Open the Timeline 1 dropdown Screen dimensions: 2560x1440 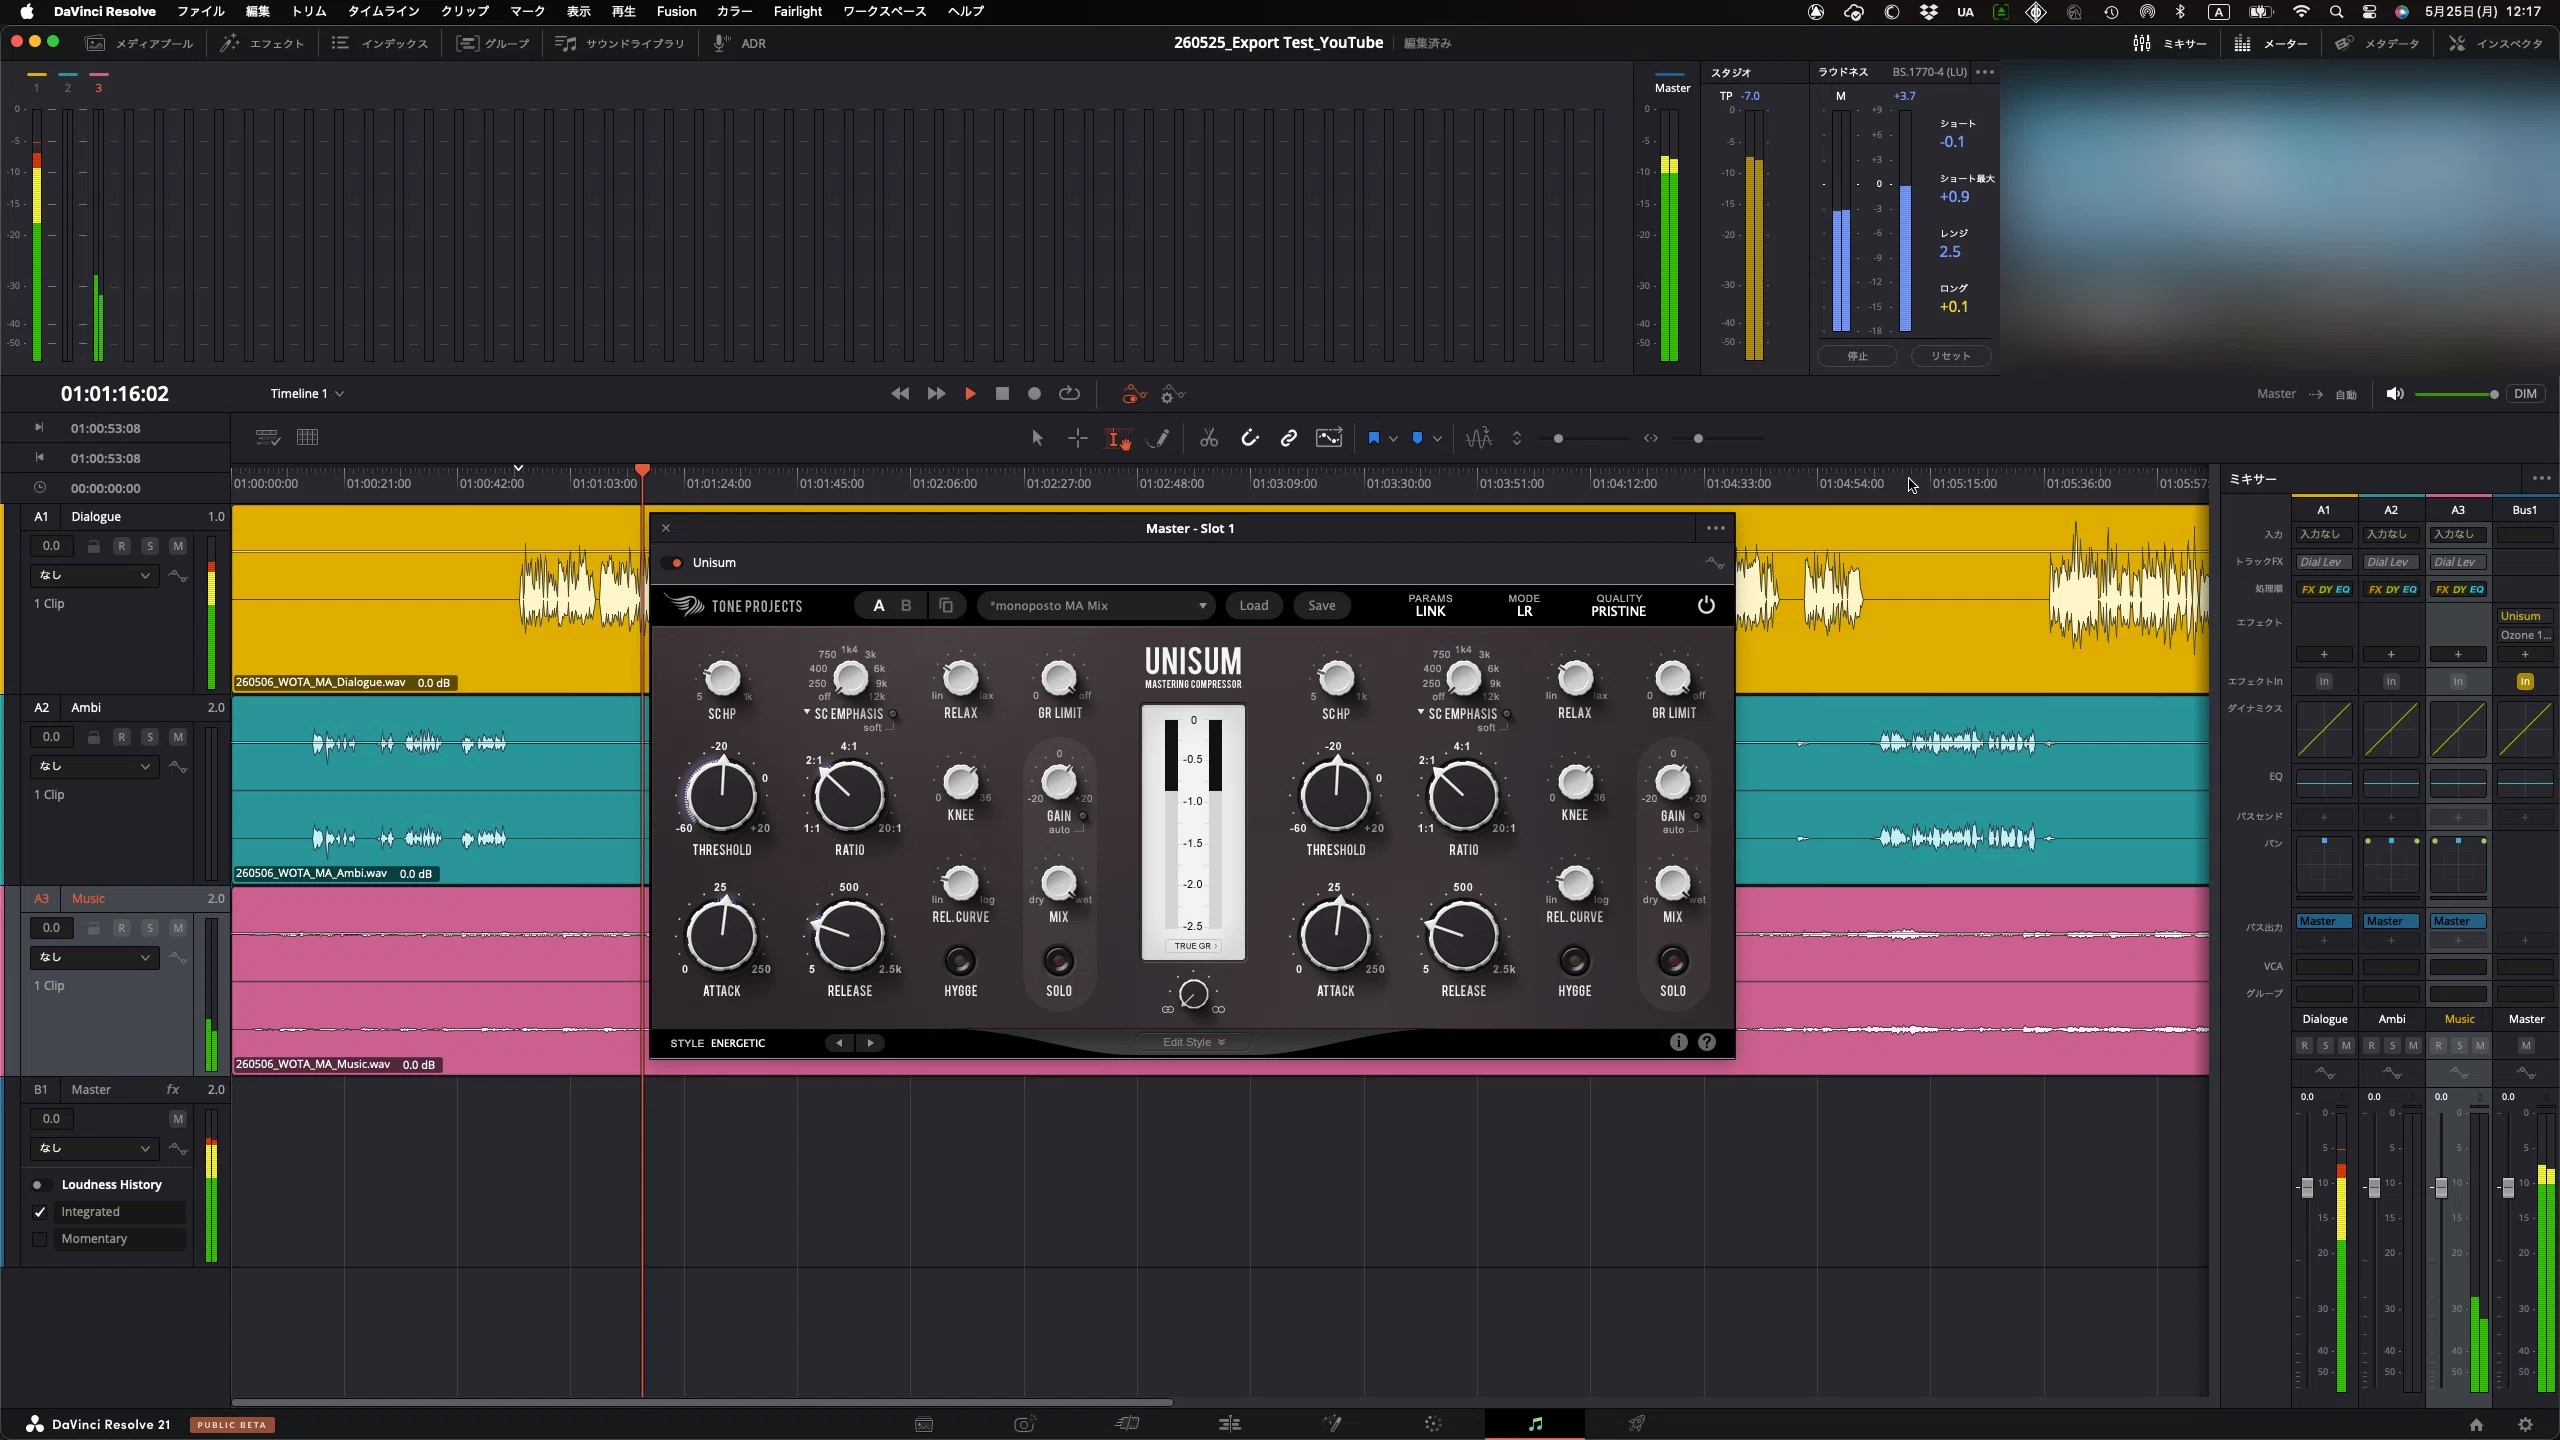click(307, 394)
